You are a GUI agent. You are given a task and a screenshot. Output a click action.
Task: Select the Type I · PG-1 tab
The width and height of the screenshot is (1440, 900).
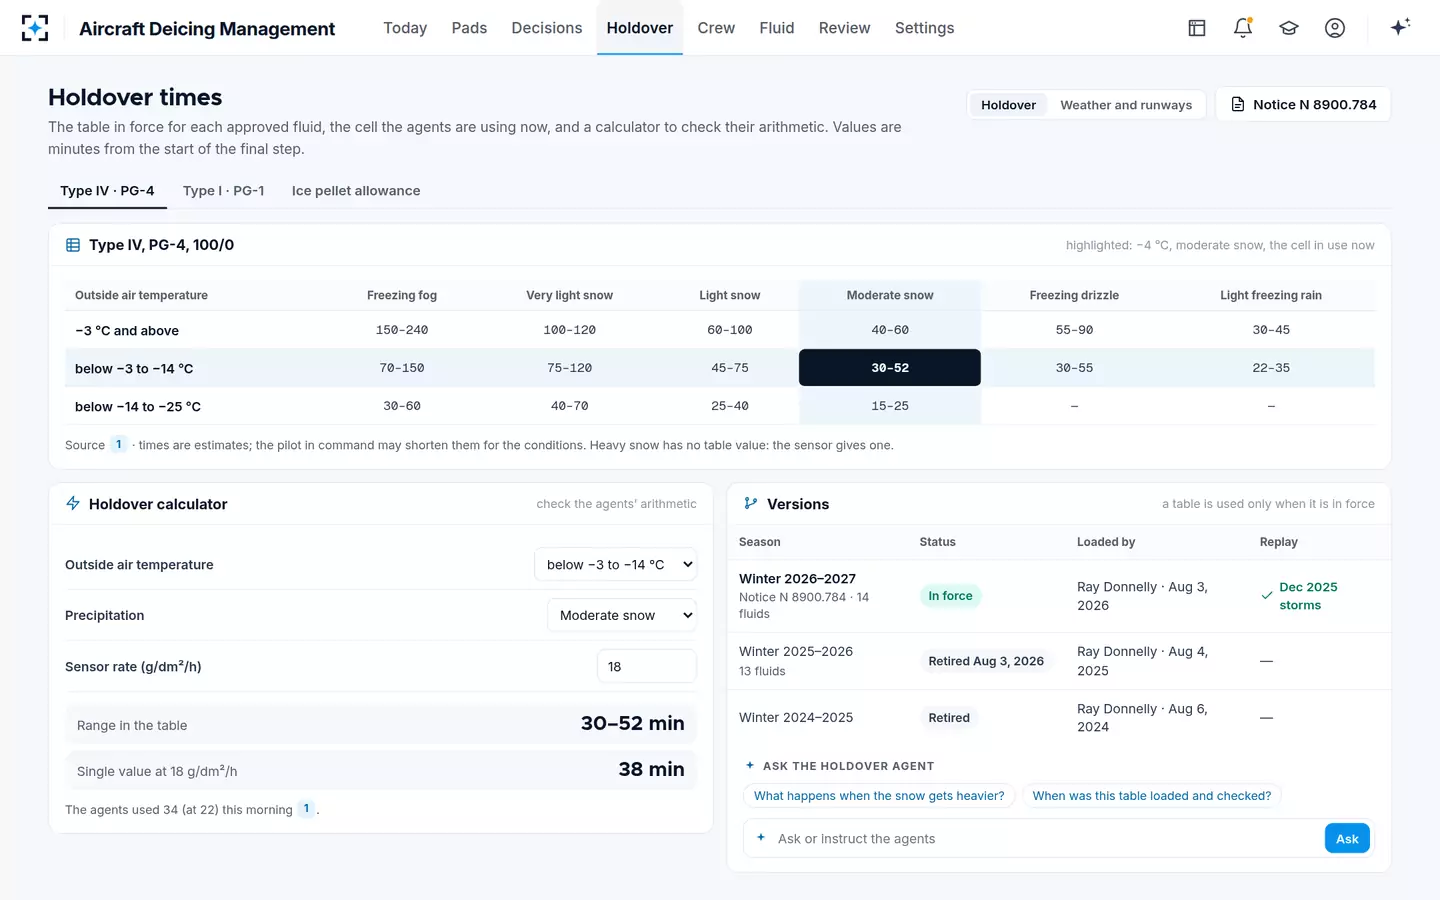[x=224, y=191]
